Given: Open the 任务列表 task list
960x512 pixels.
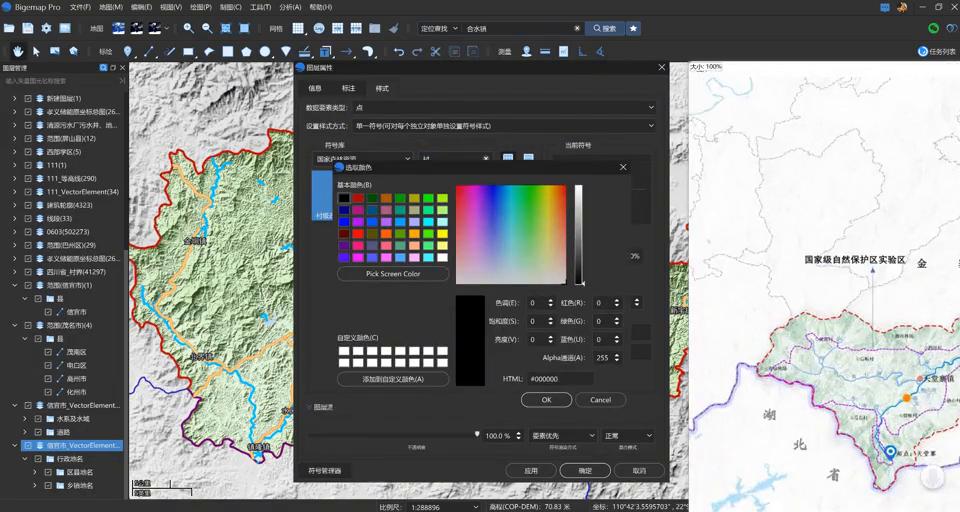Looking at the screenshot, I should click(x=936, y=51).
